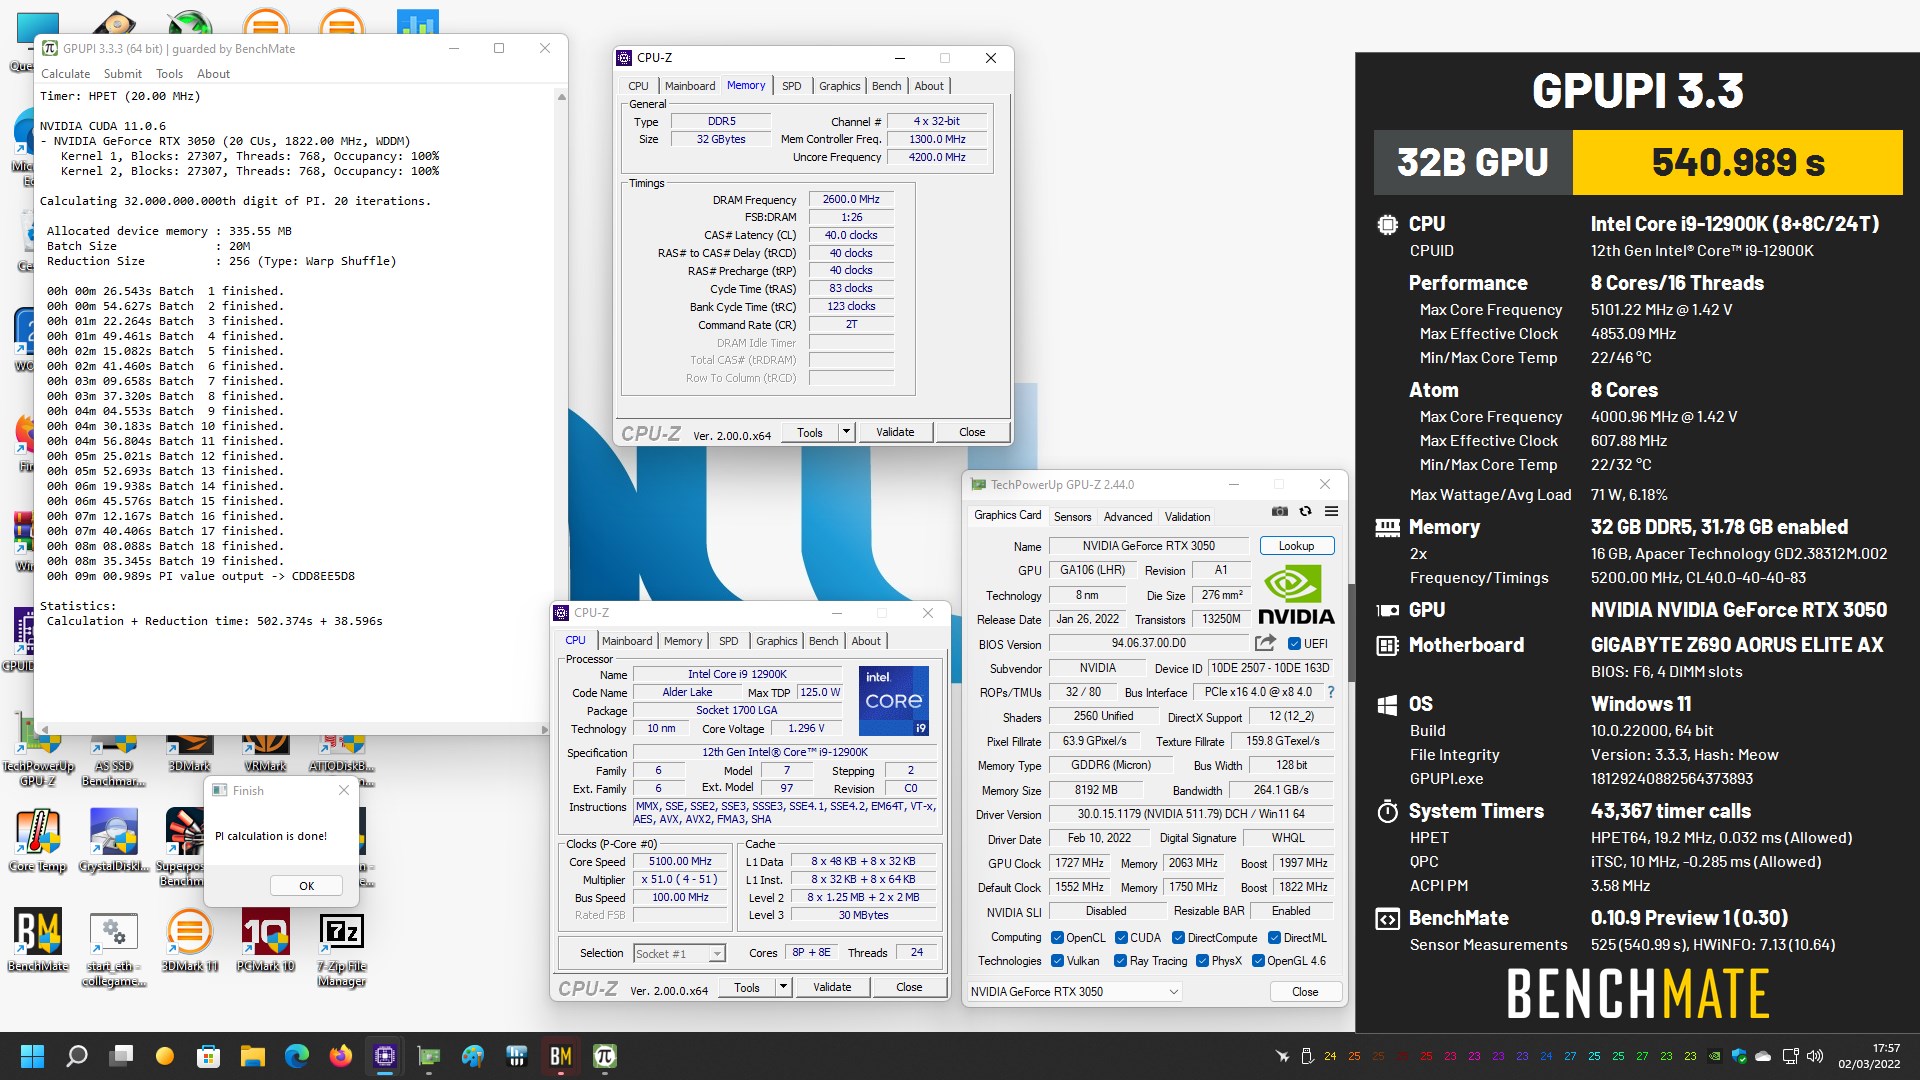Screen dimensions: 1920x1080
Task: Open Calculate menu in GPUPI
Action: pos(65,74)
